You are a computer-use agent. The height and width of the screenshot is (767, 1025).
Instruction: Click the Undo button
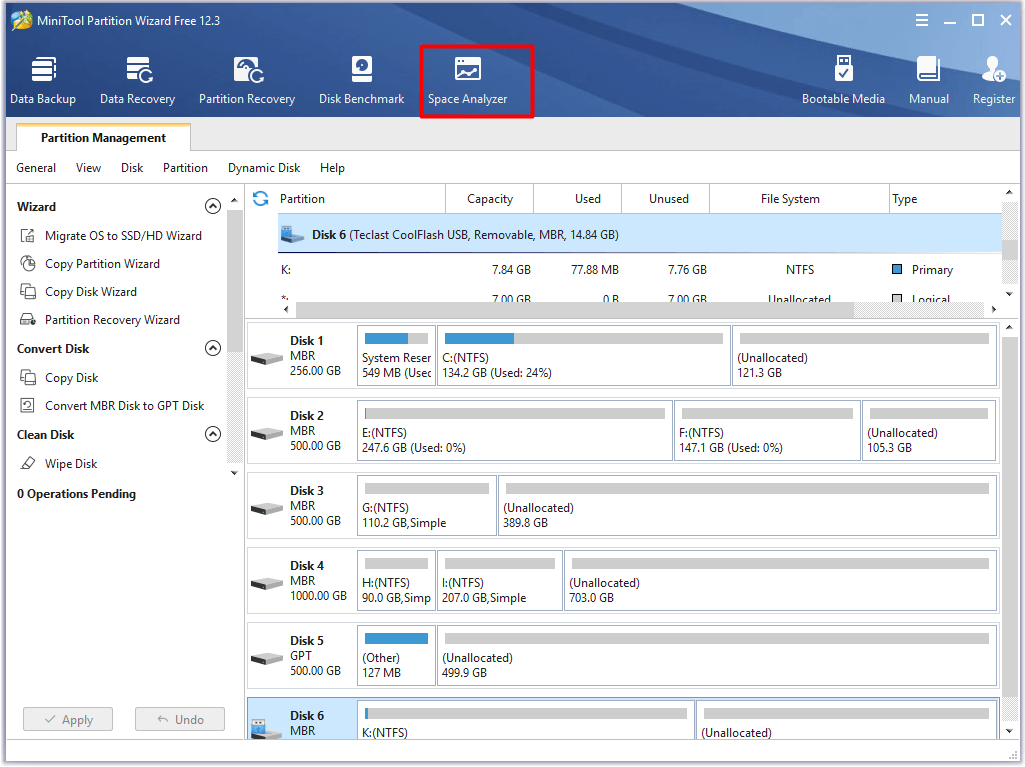click(x=180, y=719)
